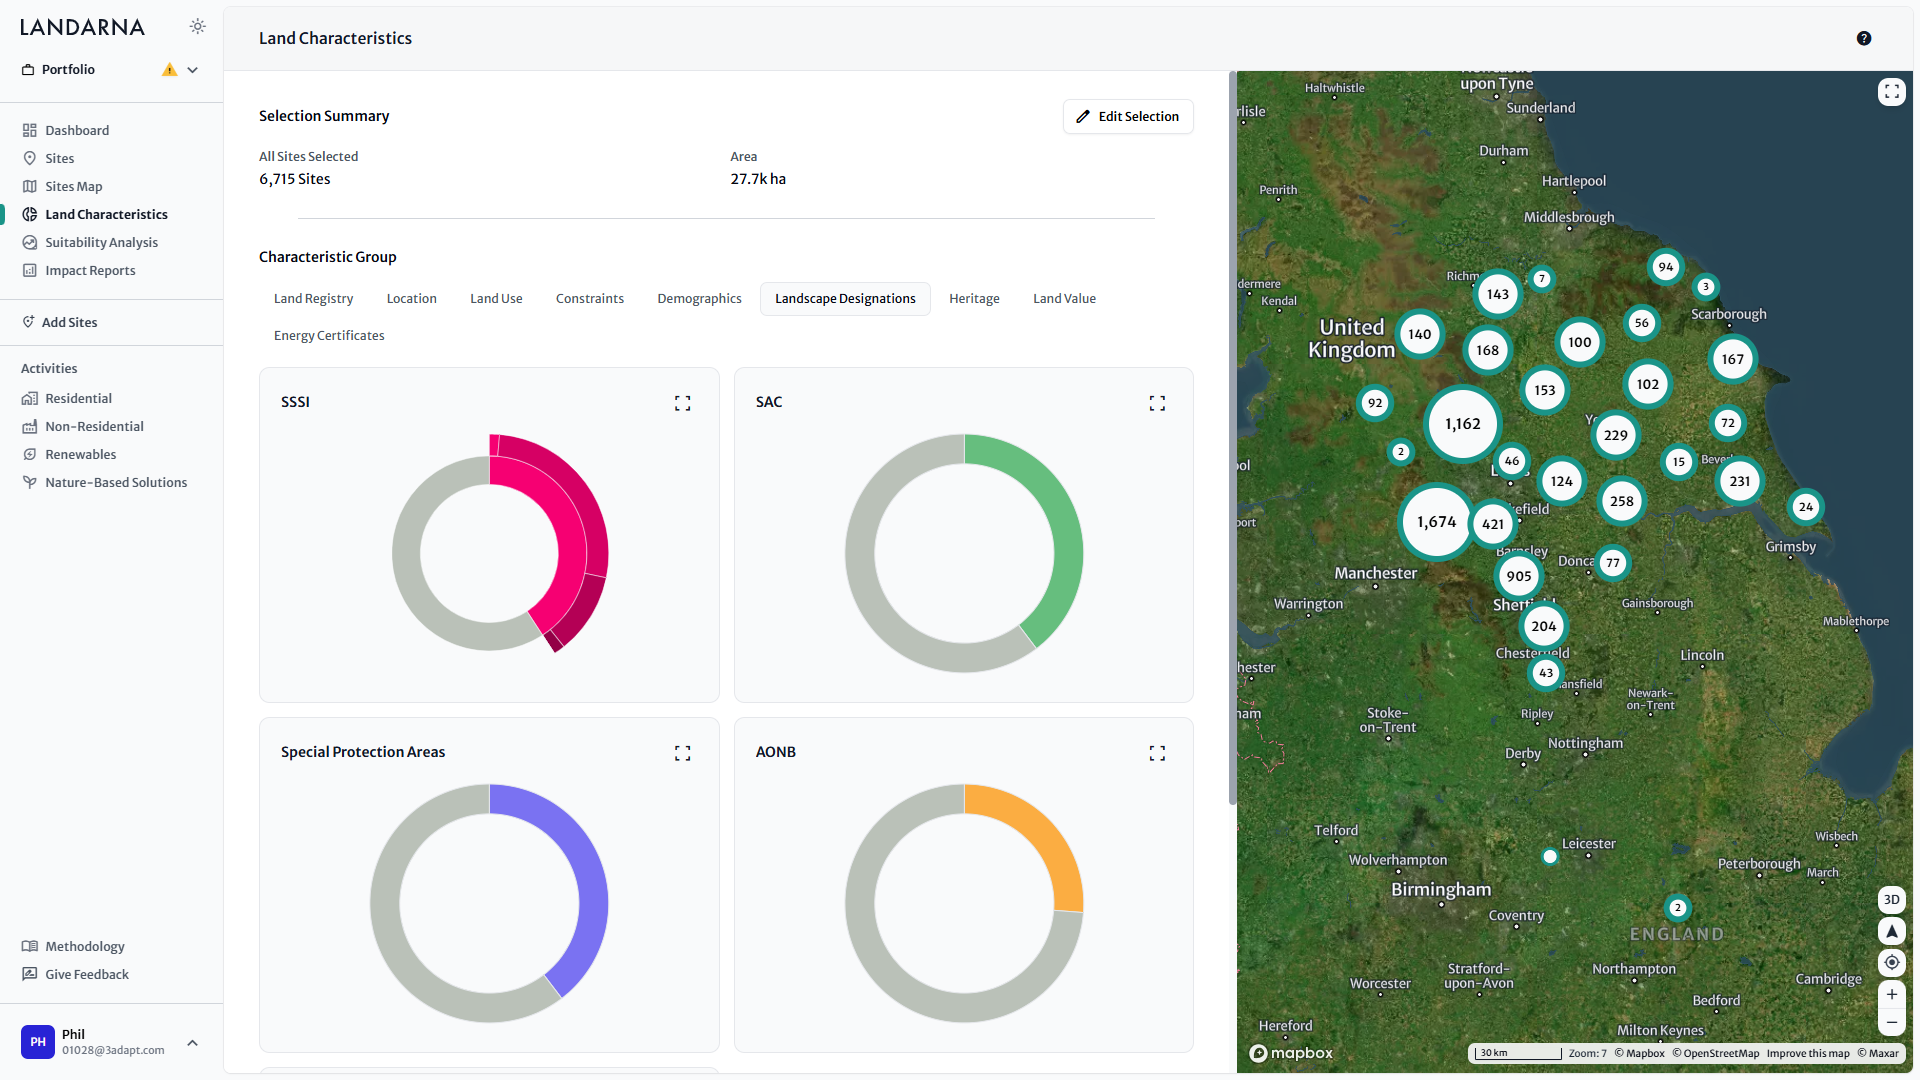Click the Edit Selection button
1920x1080 pixels.
(x=1128, y=117)
